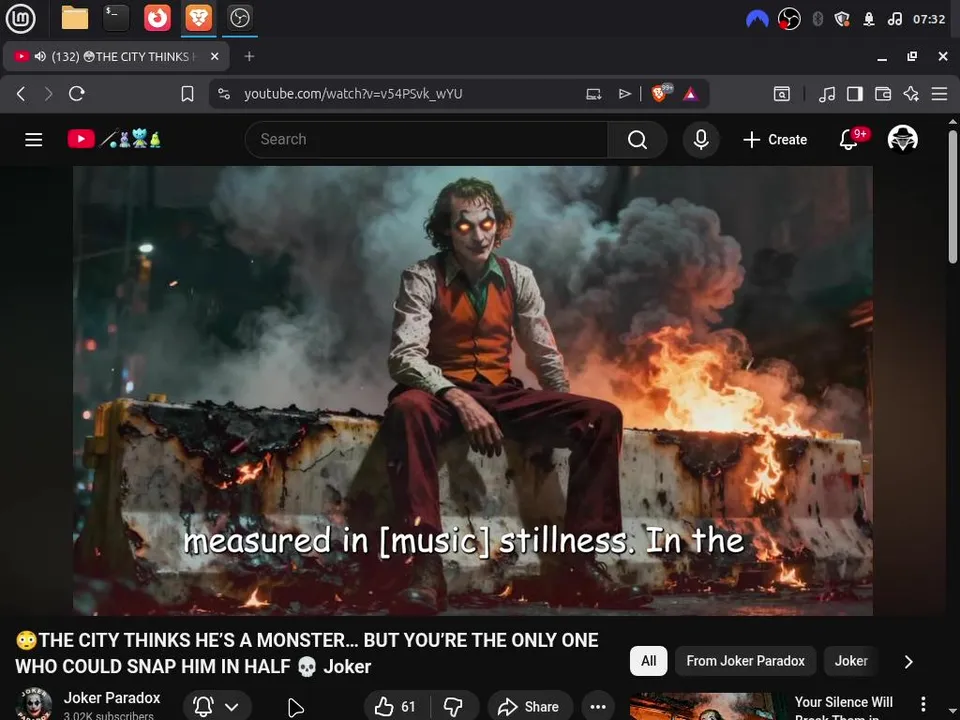Open YouTube notifications bell
Screen dimensions: 960x720
click(849, 140)
